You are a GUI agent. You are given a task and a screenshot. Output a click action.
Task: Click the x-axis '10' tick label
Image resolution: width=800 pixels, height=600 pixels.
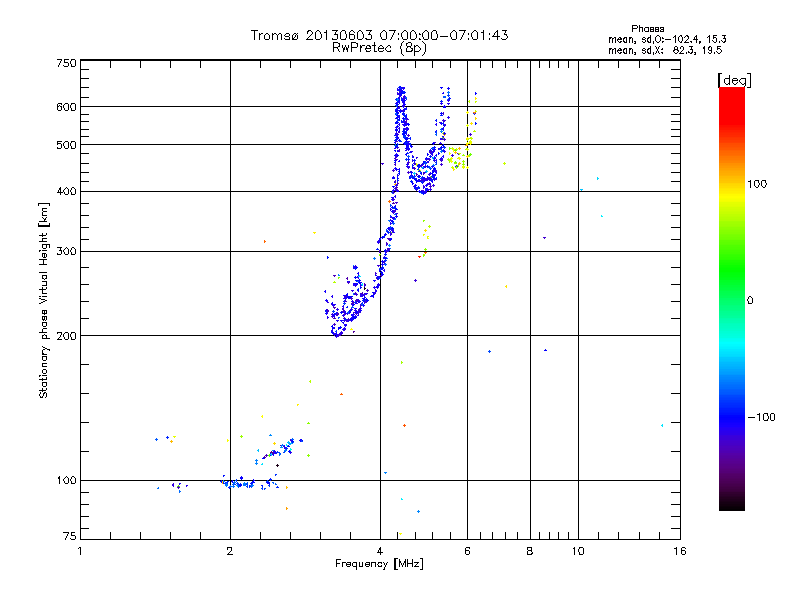(x=578, y=551)
